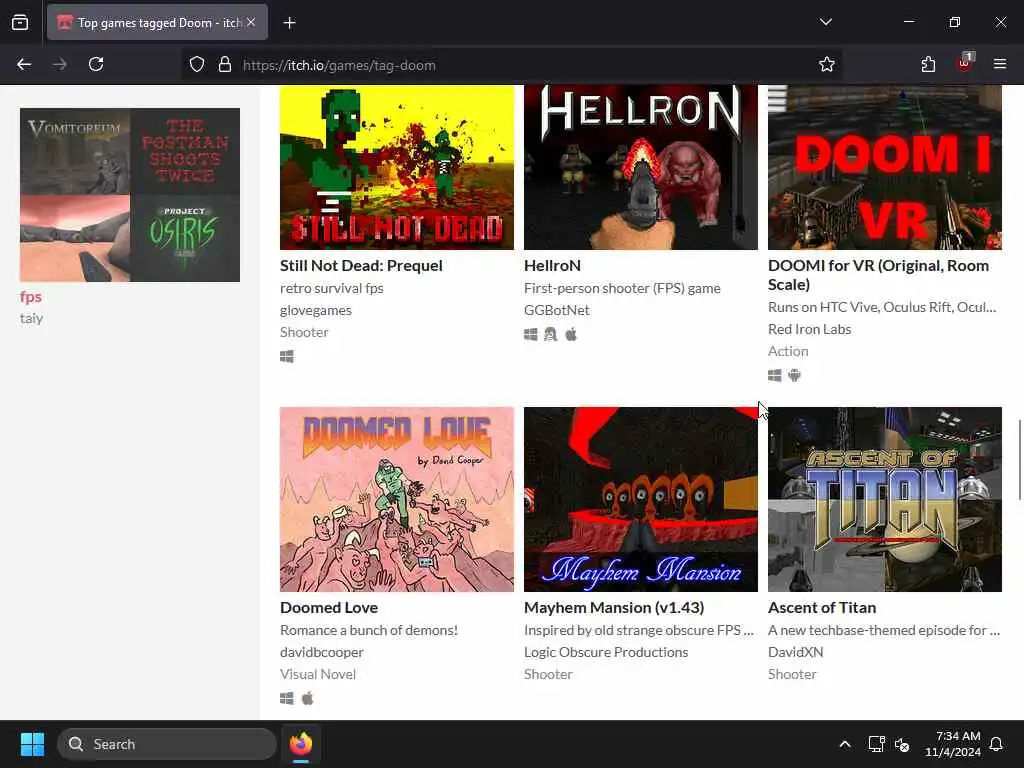Close the Top games tagged Doom tab
The width and height of the screenshot is (1024, 768).
tap(251, 22)
